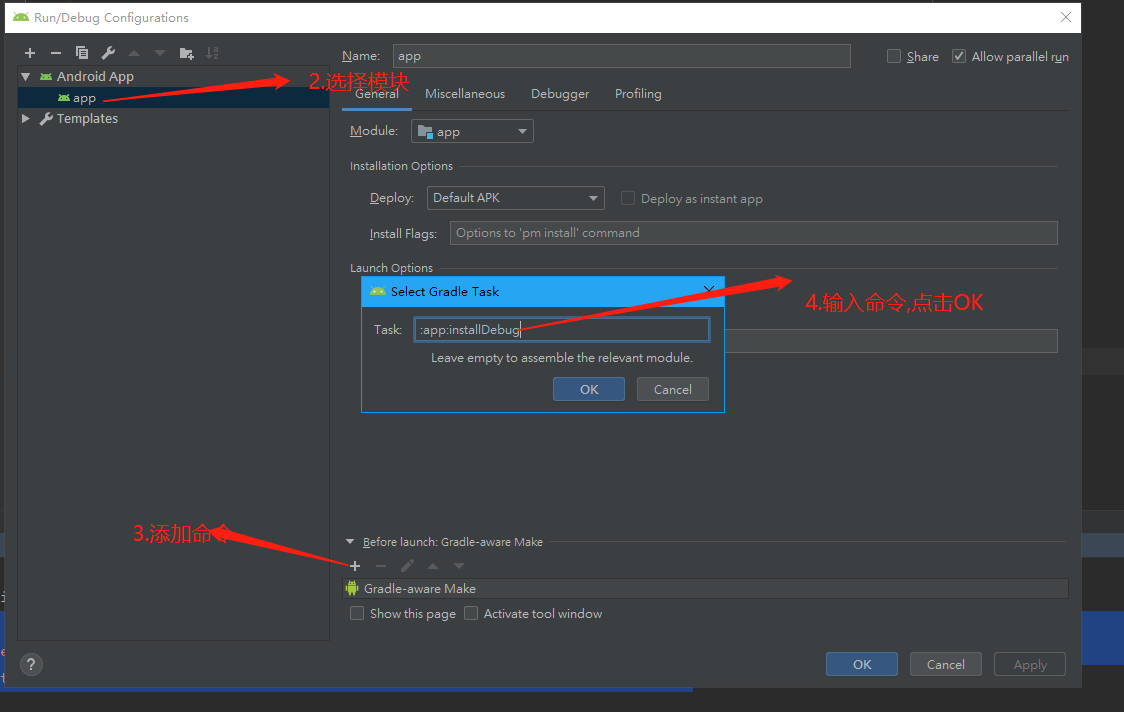Remove selected configuration with minus icon
This screenshot has width=1124, height=712.
[x=55, y=52]
